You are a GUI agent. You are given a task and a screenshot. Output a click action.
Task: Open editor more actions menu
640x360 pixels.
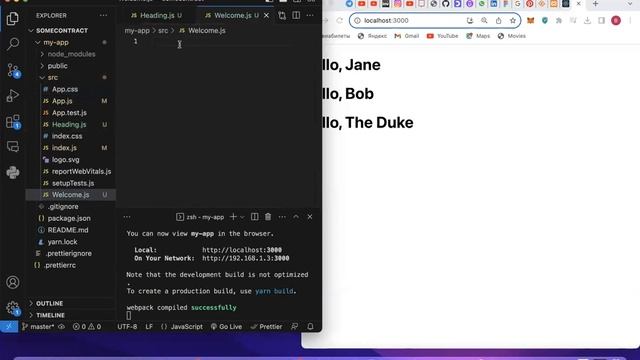(310, 16)
